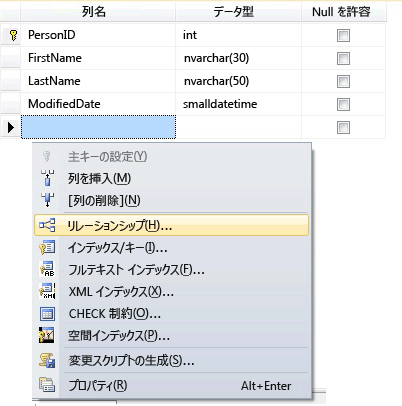Click the relationships icon next to リレーションシップ
402x406 pixels.
click(x=47, y=225)
